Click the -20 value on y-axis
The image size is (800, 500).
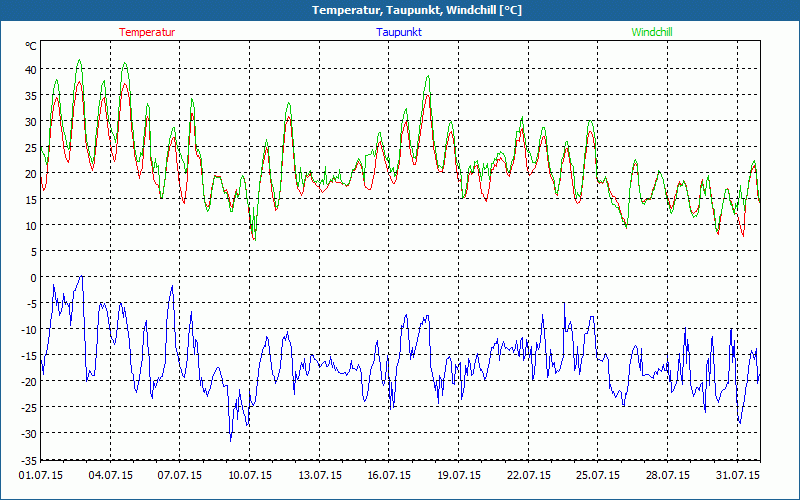[x=29, y=382]
